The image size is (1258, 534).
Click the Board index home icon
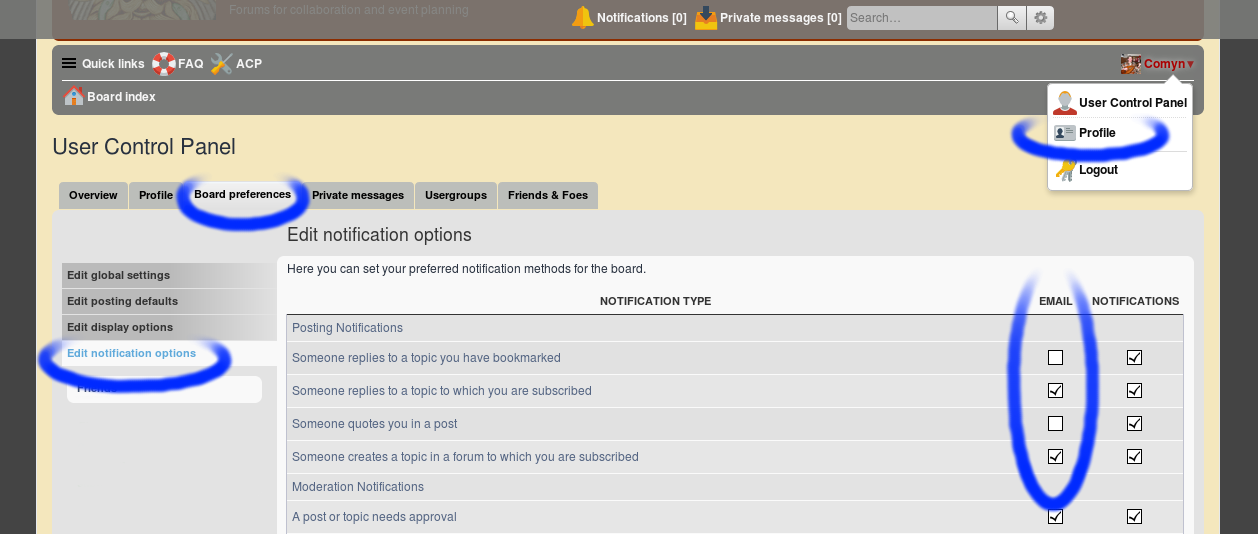click(x=74, y=97)
